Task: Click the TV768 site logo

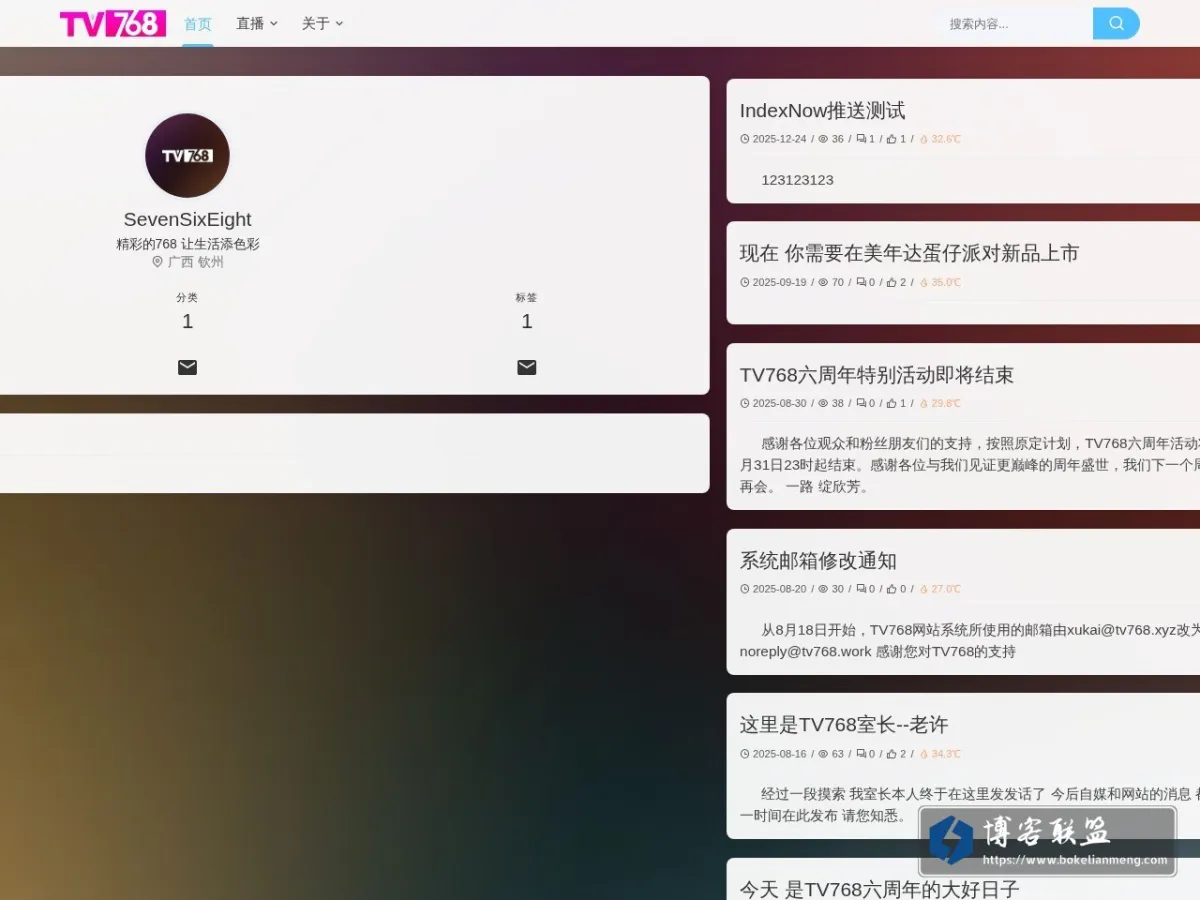Action: coord(113,23)
